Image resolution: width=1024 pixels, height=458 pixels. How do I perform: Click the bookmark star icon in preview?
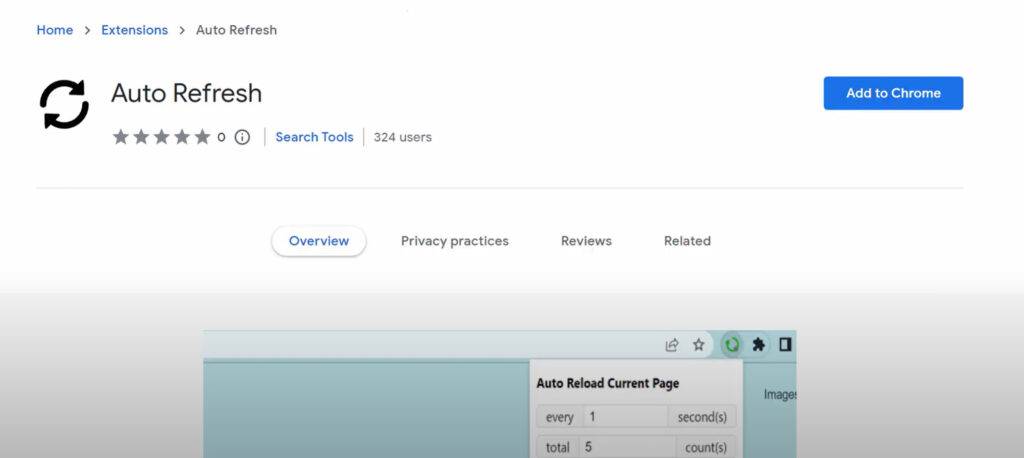699,345
